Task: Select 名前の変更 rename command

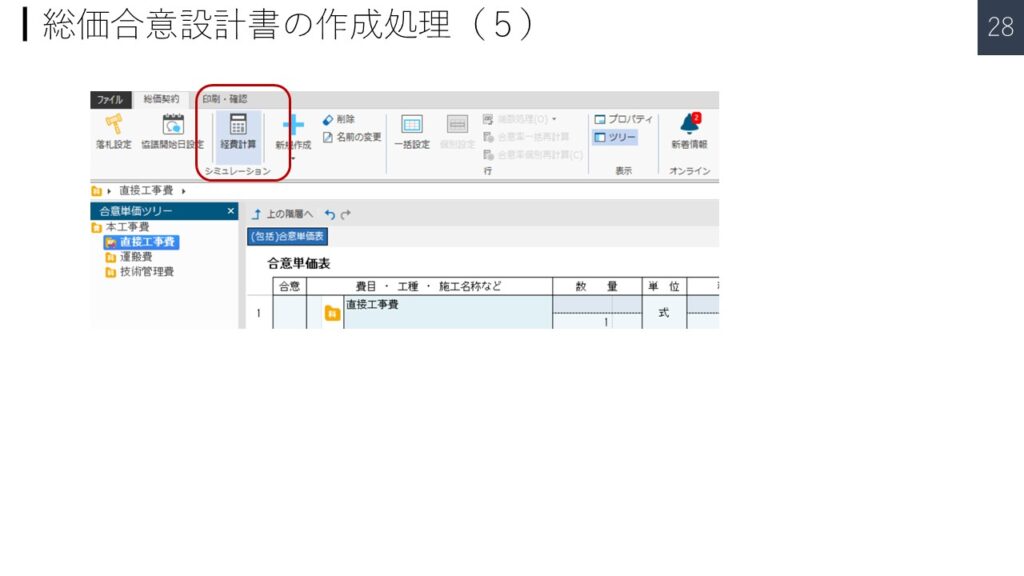Action: (x=352, y=137)
